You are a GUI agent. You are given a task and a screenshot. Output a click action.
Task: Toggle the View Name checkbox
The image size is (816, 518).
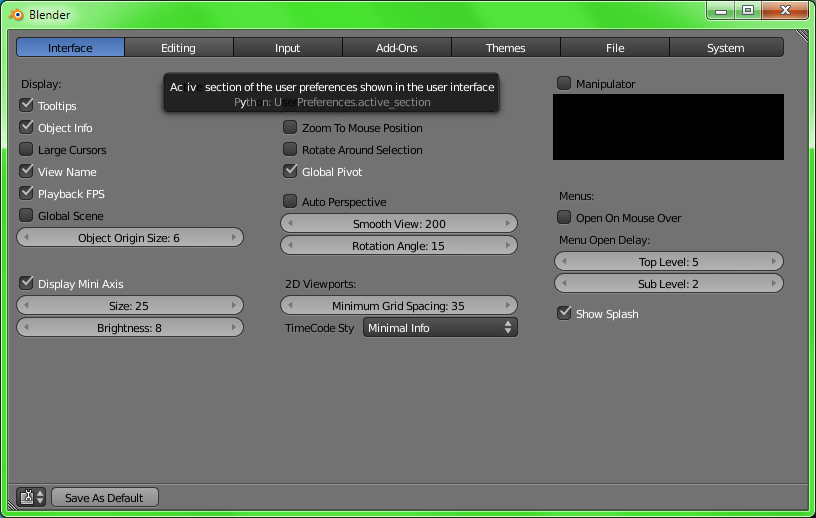[x=26, y=171]
